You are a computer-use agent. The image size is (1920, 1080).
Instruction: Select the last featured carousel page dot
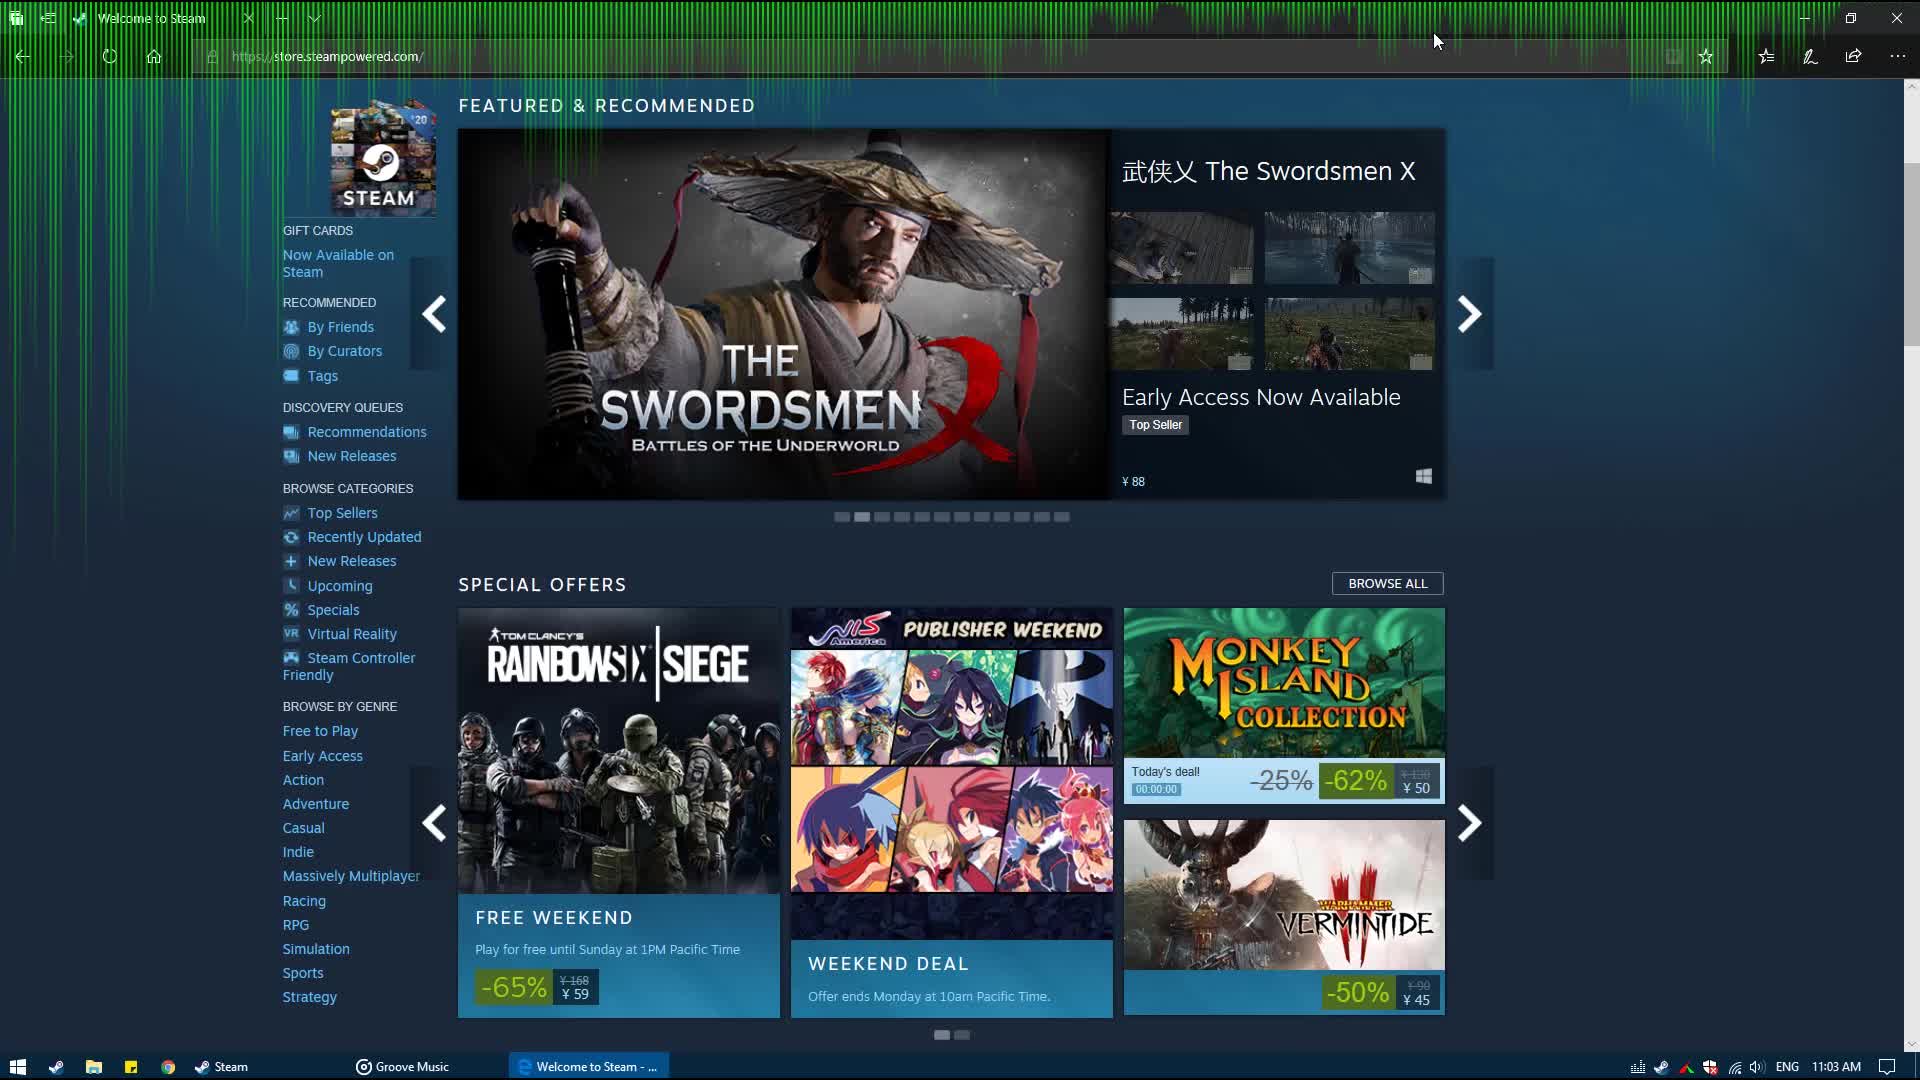point(1062,517)
